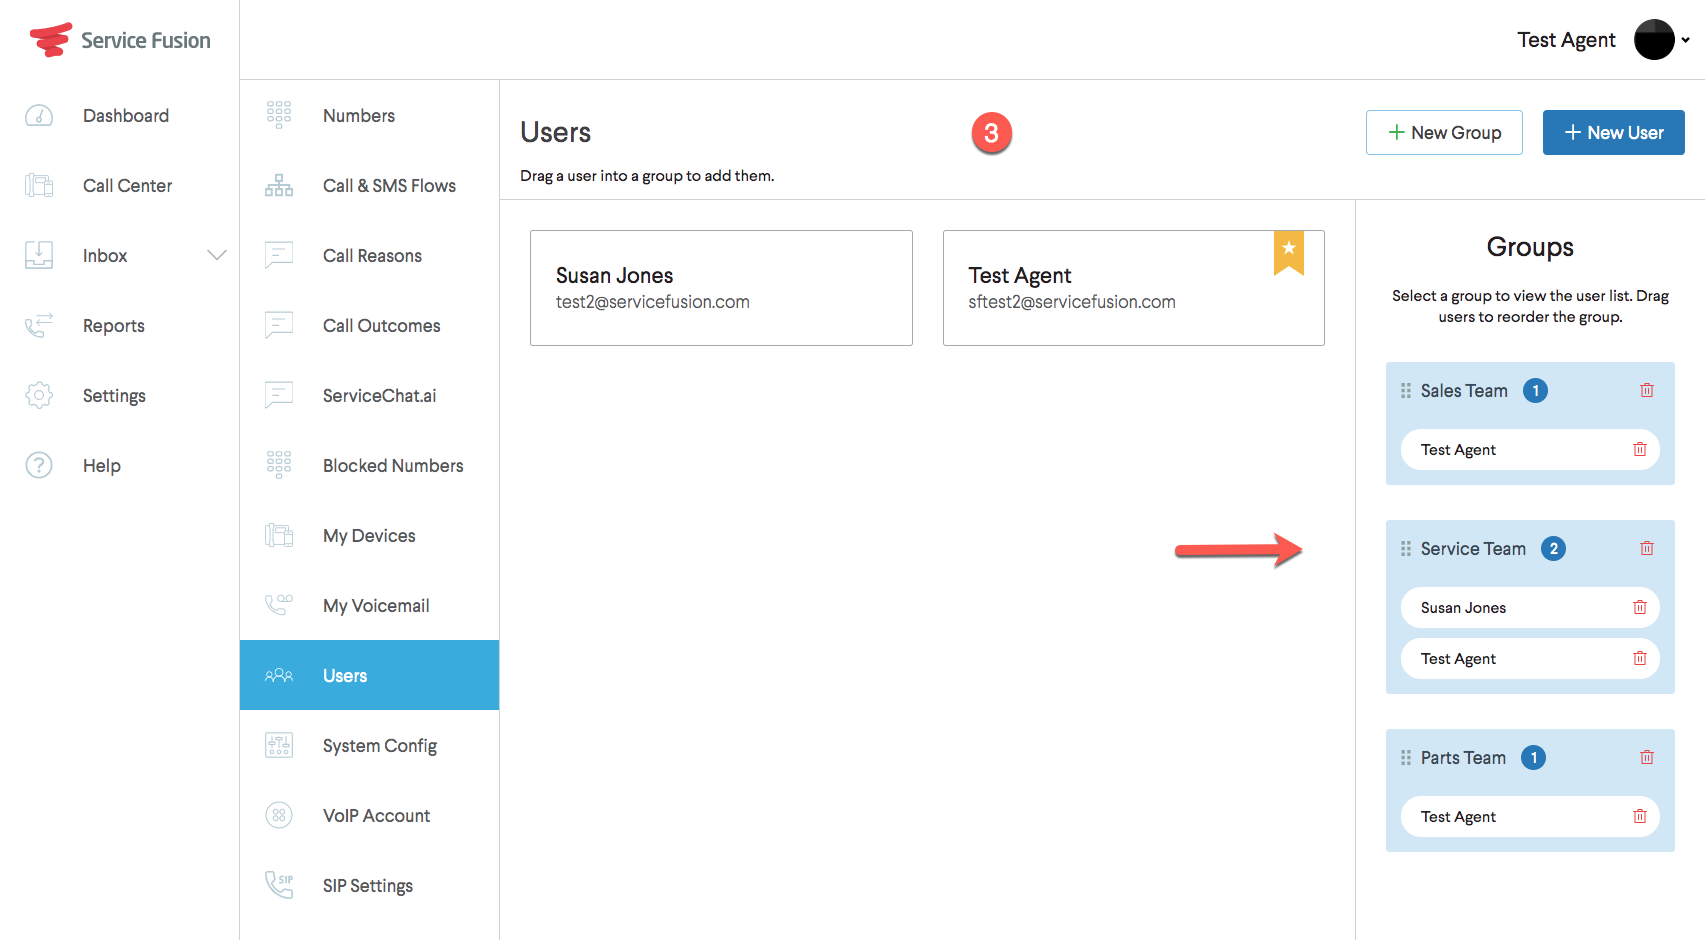This screenshot has width=1705, height=940.
Task: Click the New Group button
Action: coord(1444,132)
